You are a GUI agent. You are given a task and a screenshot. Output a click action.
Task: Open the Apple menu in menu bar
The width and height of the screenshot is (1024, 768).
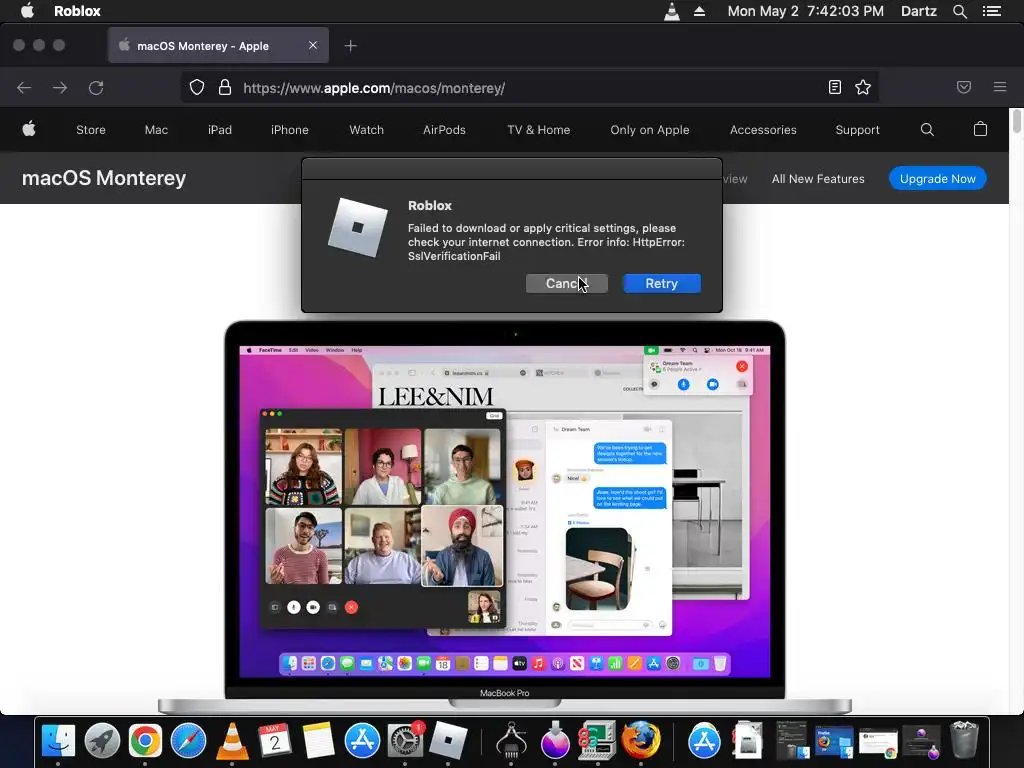[27, 11]
